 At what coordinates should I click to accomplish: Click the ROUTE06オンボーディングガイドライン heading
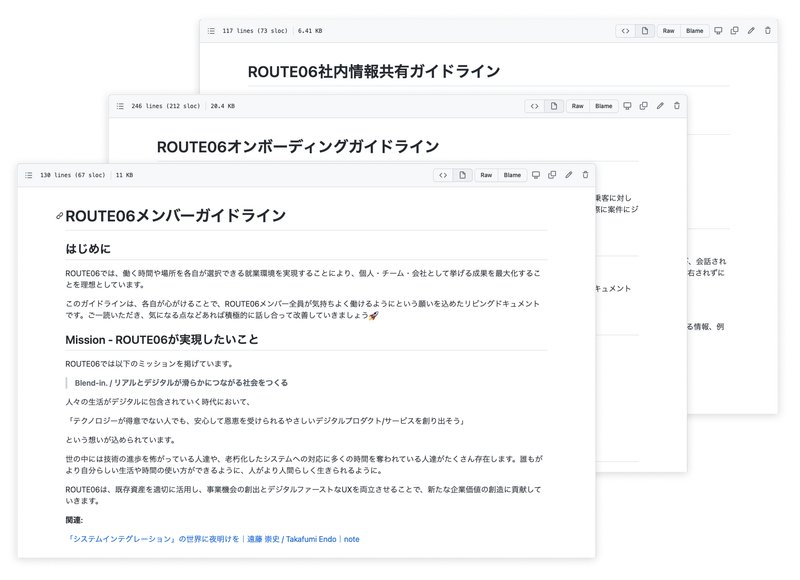pos(298,147)
